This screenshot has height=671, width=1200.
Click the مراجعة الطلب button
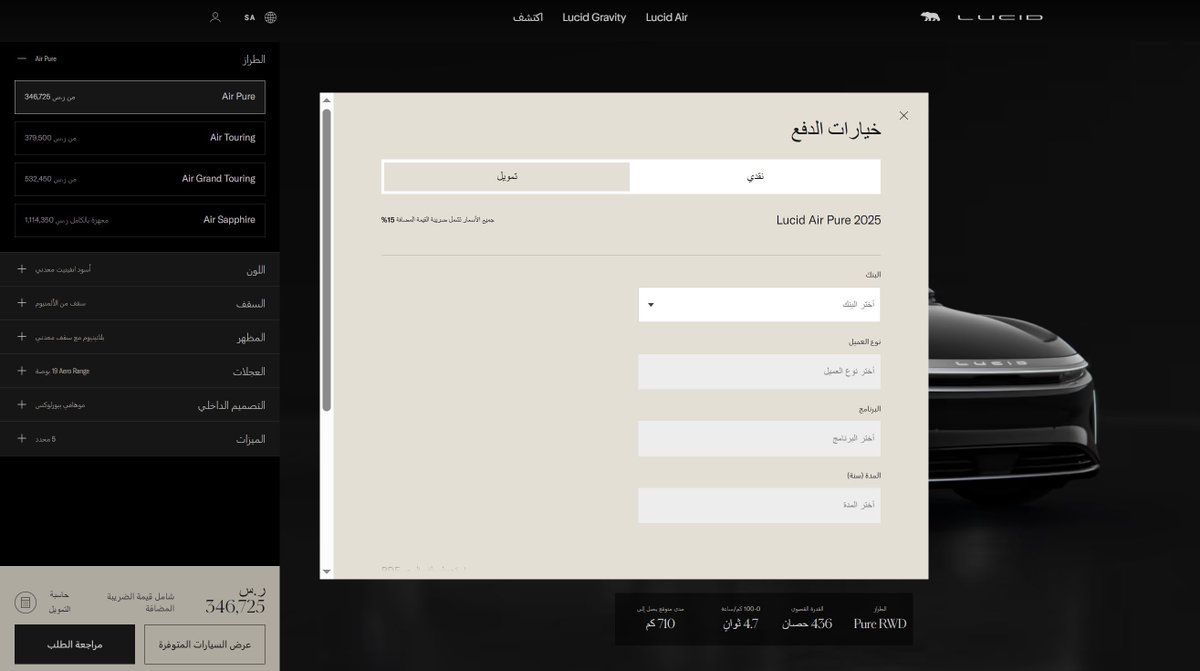[x=75, y=645]
